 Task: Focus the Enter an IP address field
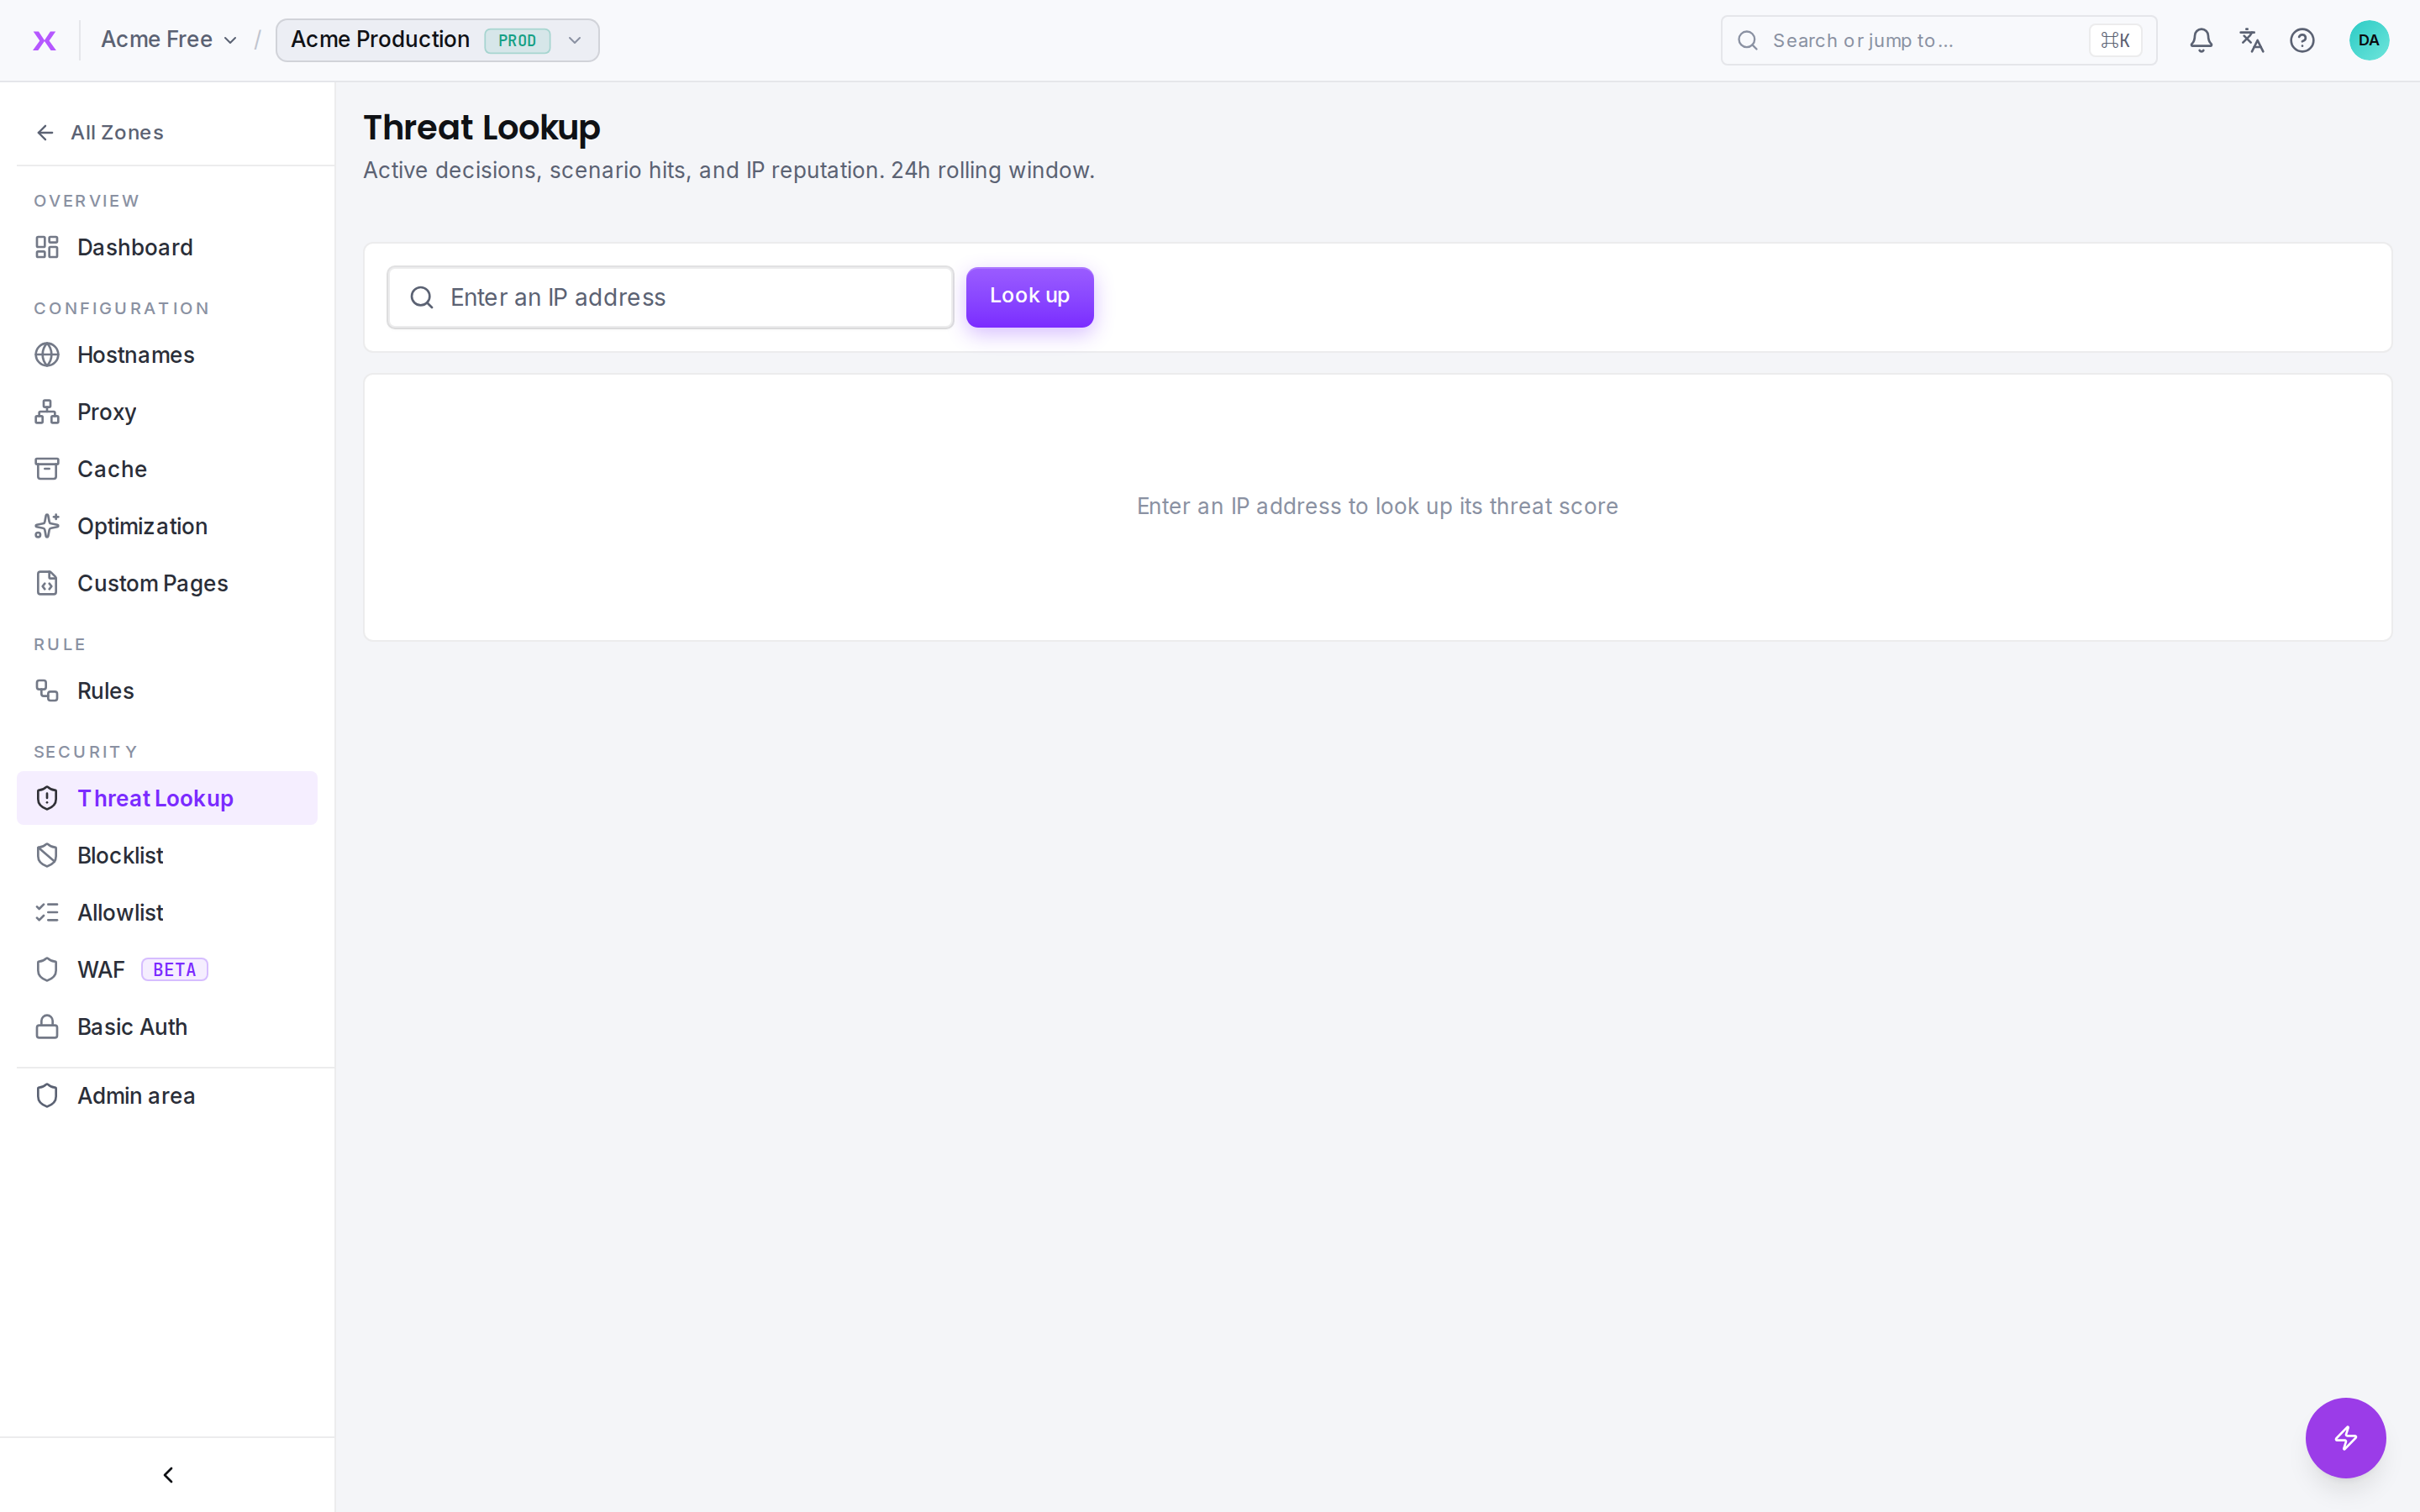point(670,297)
